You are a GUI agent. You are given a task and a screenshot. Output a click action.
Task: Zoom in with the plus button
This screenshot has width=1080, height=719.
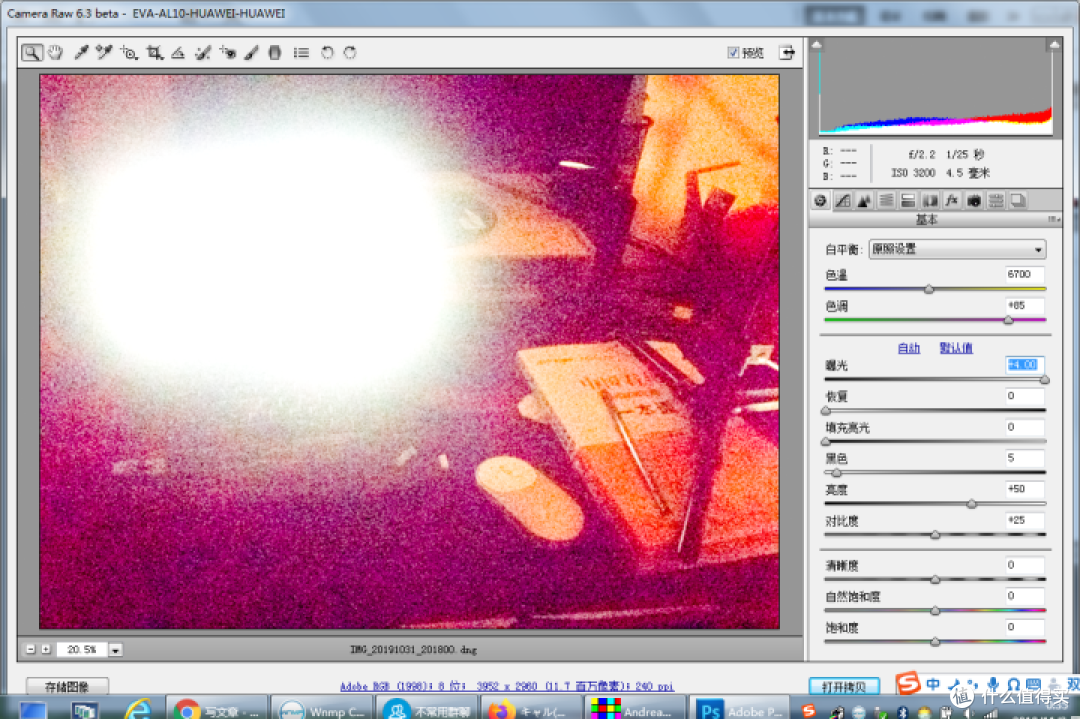(x=45, y=649)
